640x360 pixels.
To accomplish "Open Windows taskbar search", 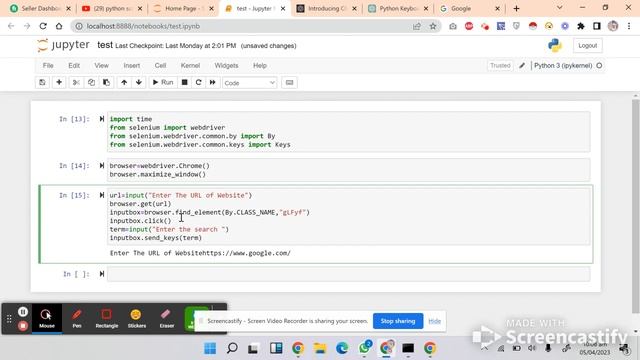I will (232, 348).
